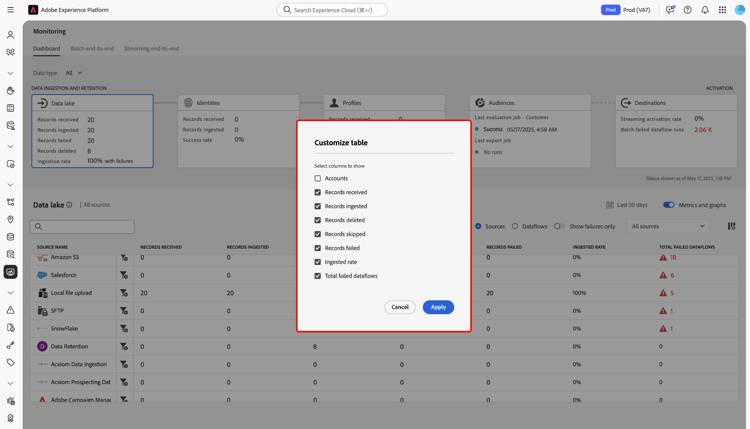Screen dimensions: 750x429
Task: Click the filter icon next to SFTP
Action: tap(124, 311)
